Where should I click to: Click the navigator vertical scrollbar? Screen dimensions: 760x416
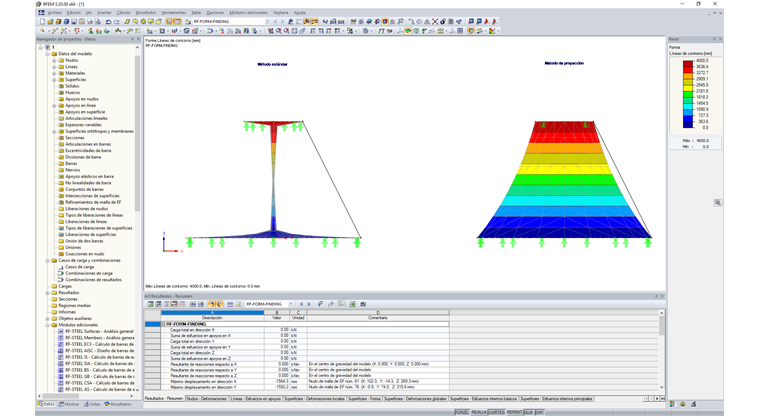coord(137,131)
